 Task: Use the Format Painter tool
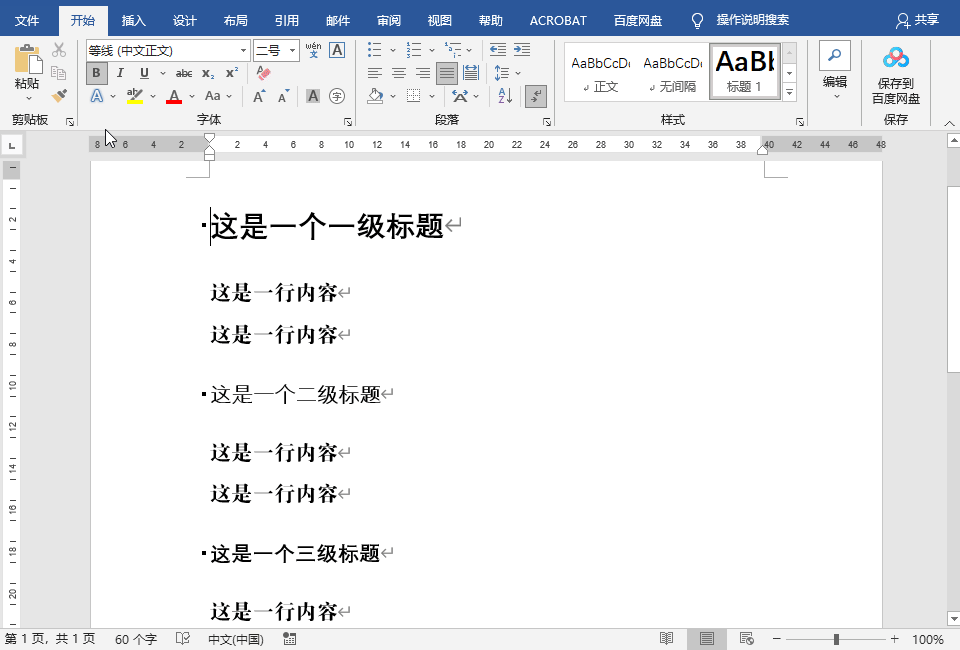click(x=58, y=96)
